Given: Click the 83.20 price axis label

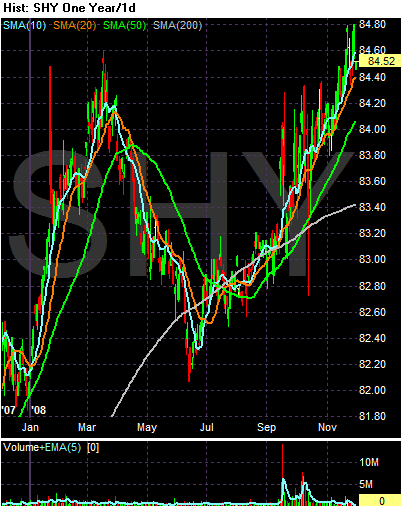Looking at the screenshot, I should click(x=372, y=233).
